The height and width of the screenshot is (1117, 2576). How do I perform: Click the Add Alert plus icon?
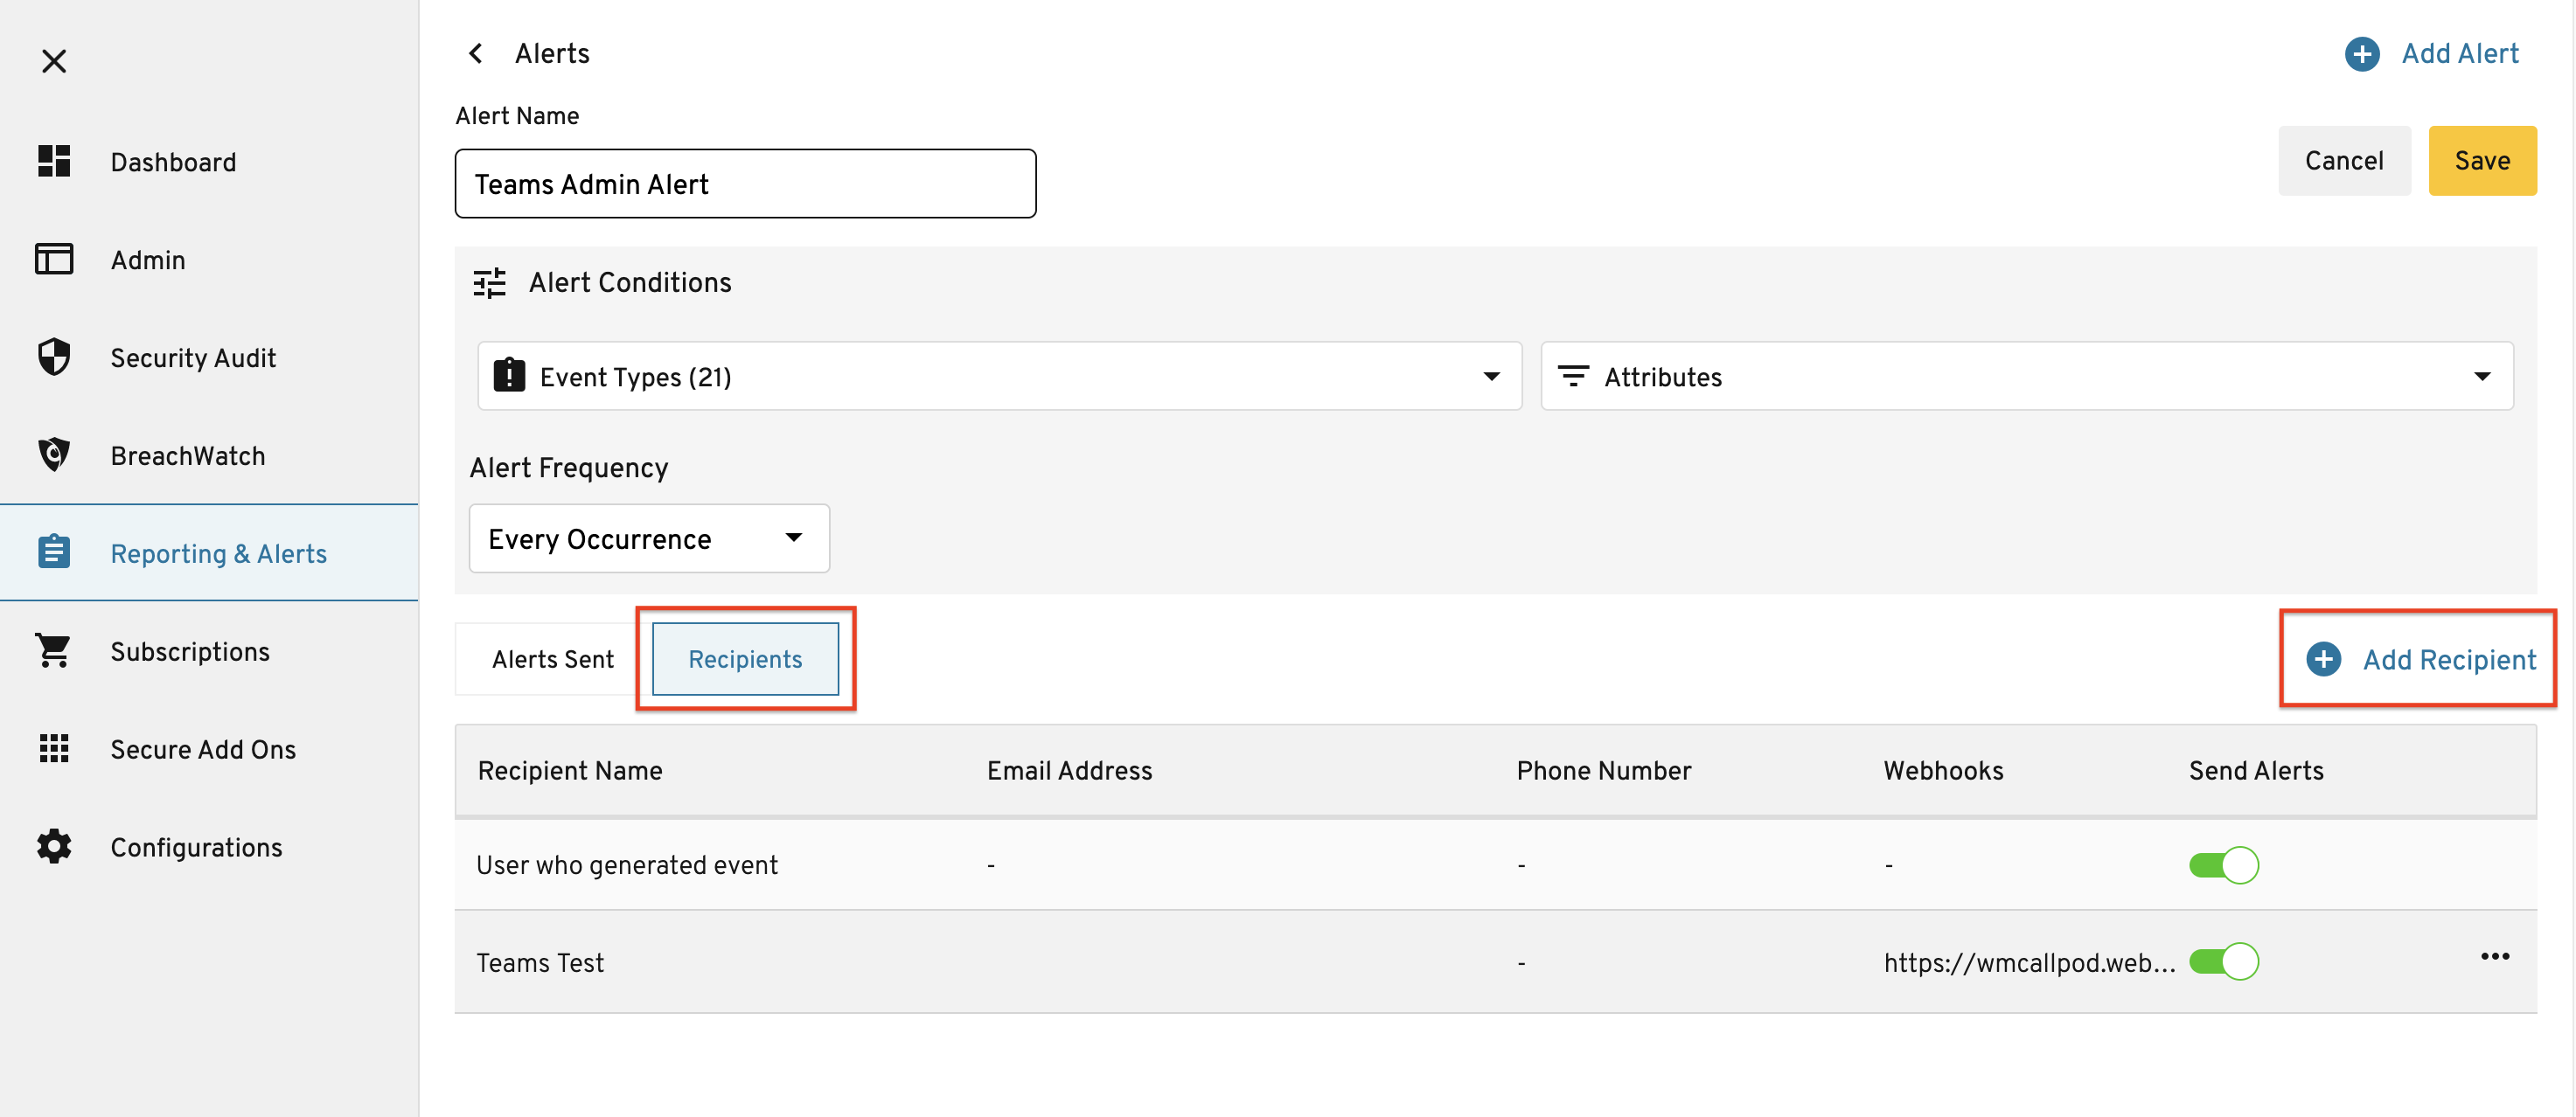point(2362,54)
